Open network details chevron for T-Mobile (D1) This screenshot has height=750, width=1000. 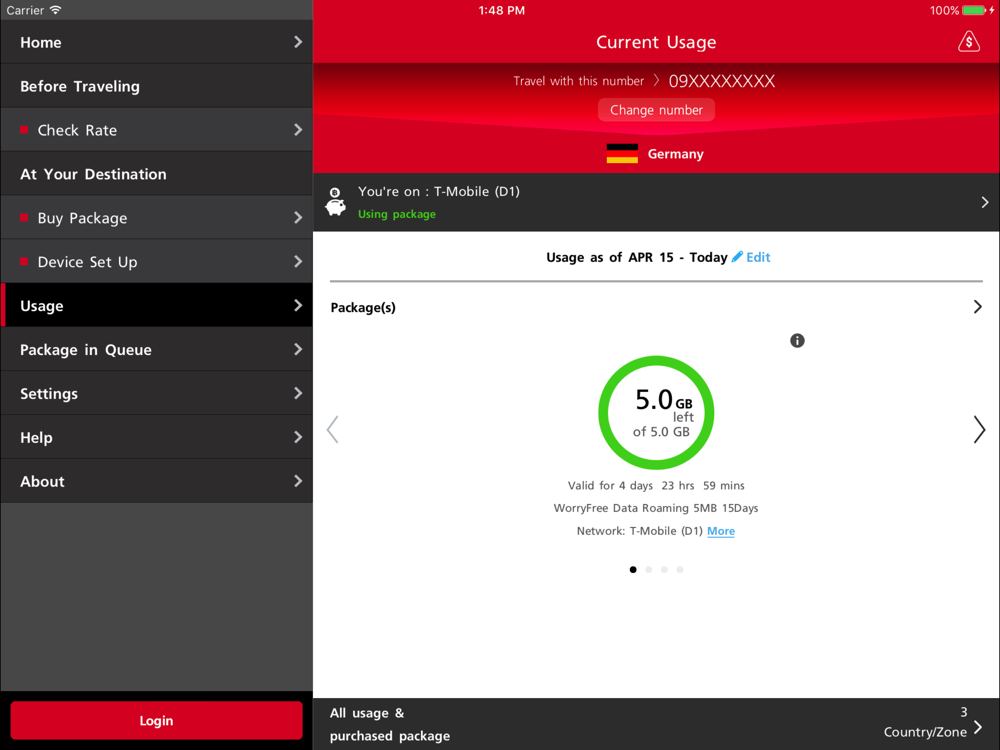[x=985, y=202]
